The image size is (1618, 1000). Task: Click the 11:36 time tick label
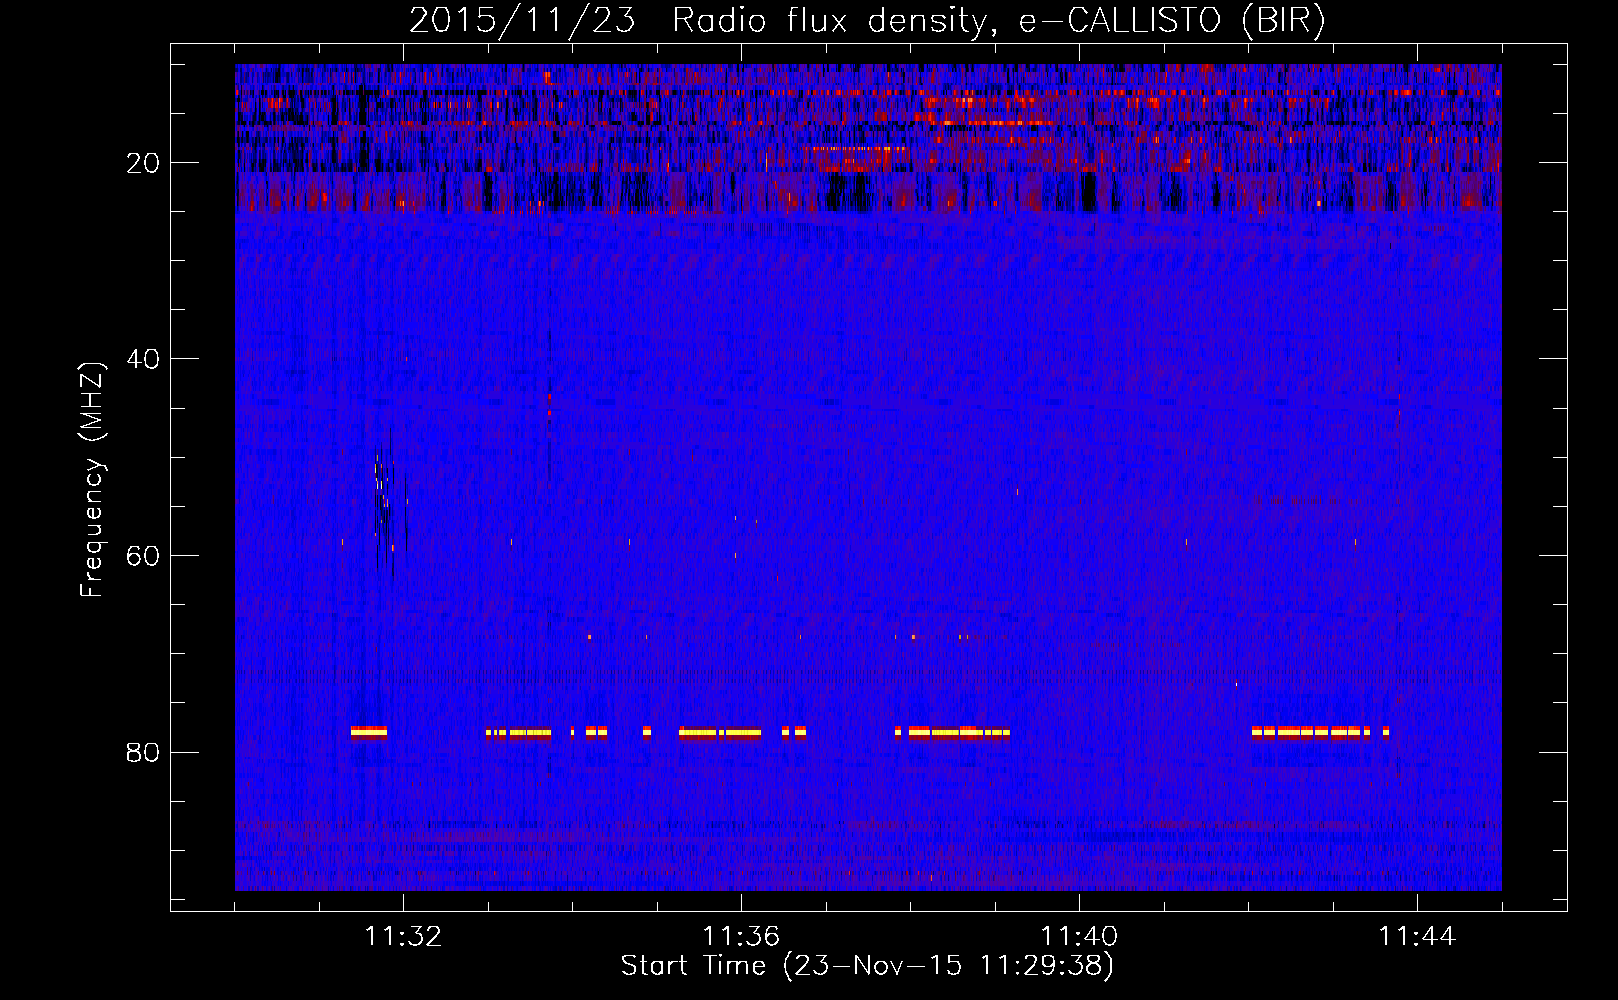tap(741, 937)
